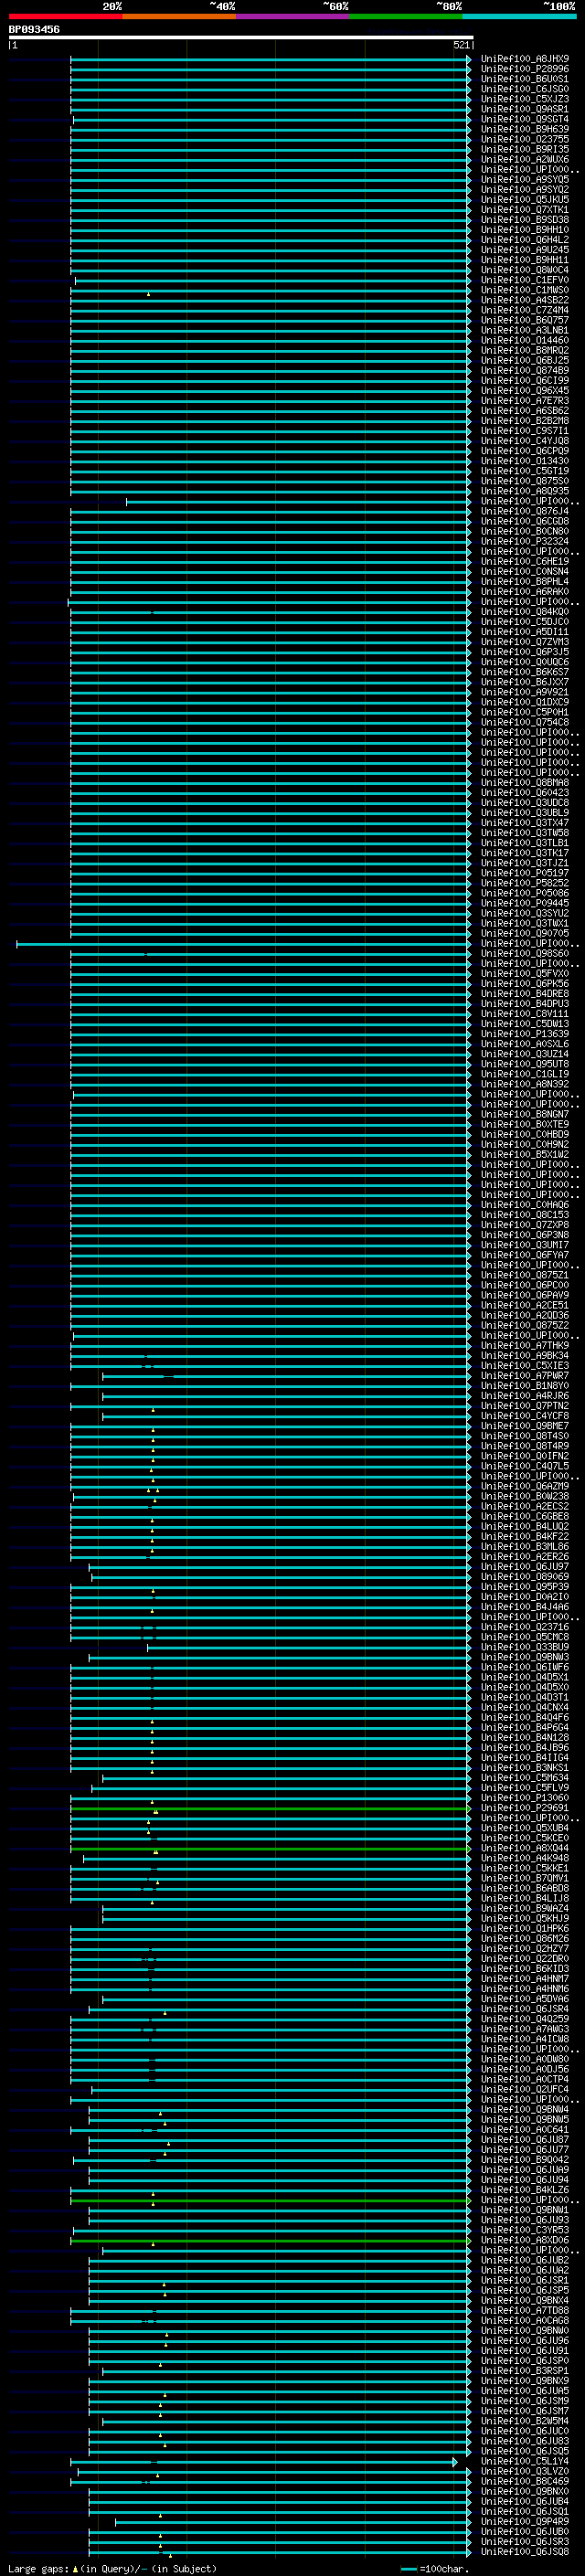Open hit UniRef100_P28996
The height and width of the screenshot is (2576, 585).
(x=524, y=69)
